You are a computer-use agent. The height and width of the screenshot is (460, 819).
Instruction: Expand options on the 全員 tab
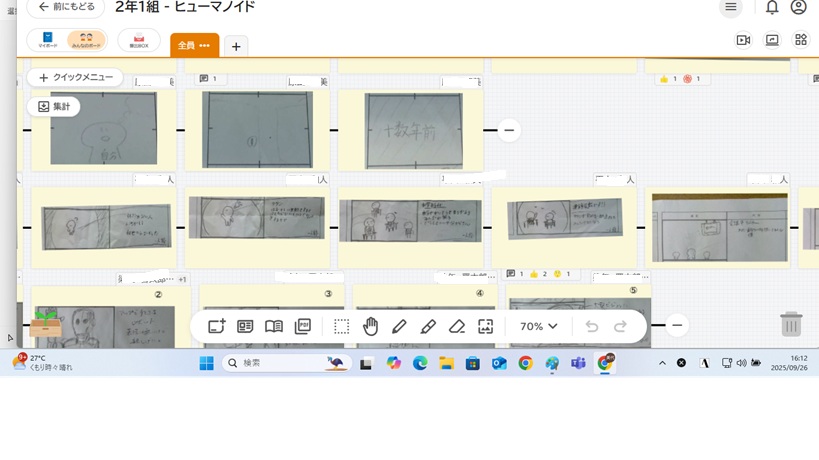click(205, 46)
